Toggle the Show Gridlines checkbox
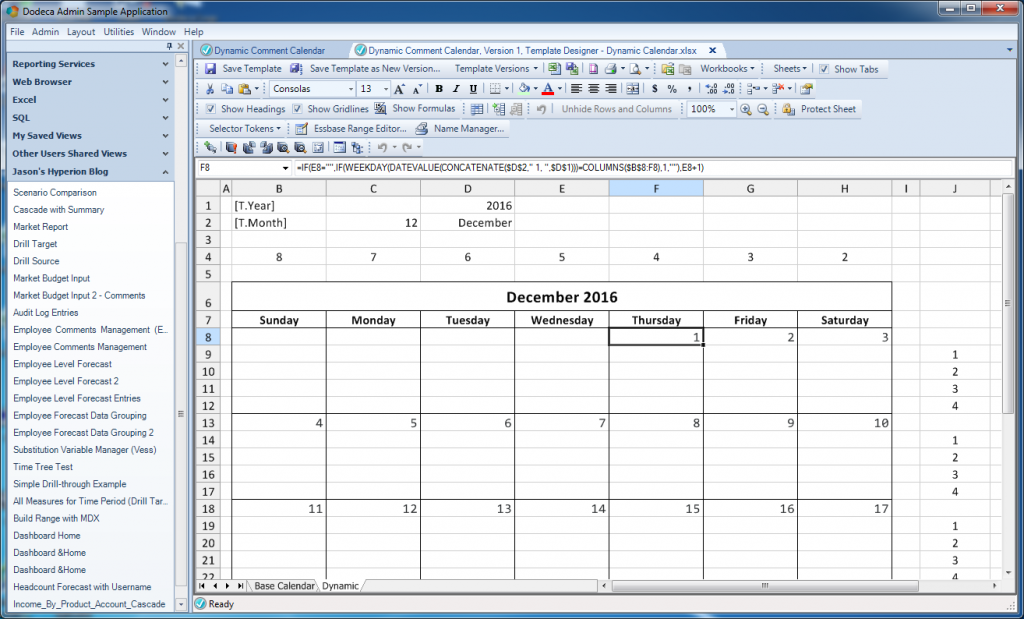This screenshot has height=619, width=1024. (x=295, y=108)
